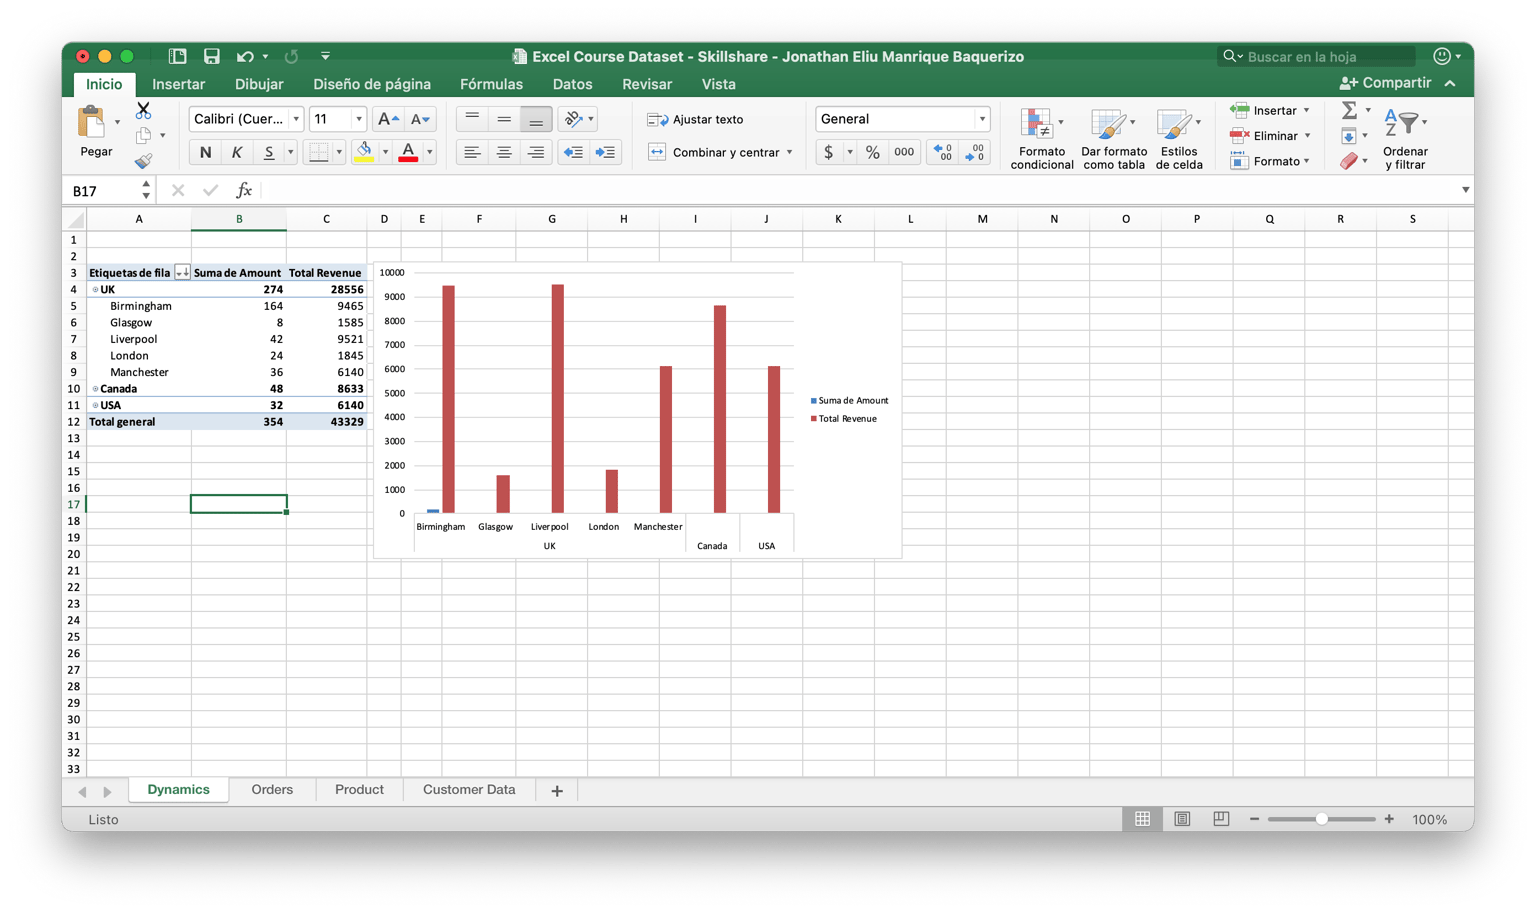Open Conditional Formatting (Formato condicional)
The width and height of the screenshot is (1536, 913).
click(x=1041, y=139)
